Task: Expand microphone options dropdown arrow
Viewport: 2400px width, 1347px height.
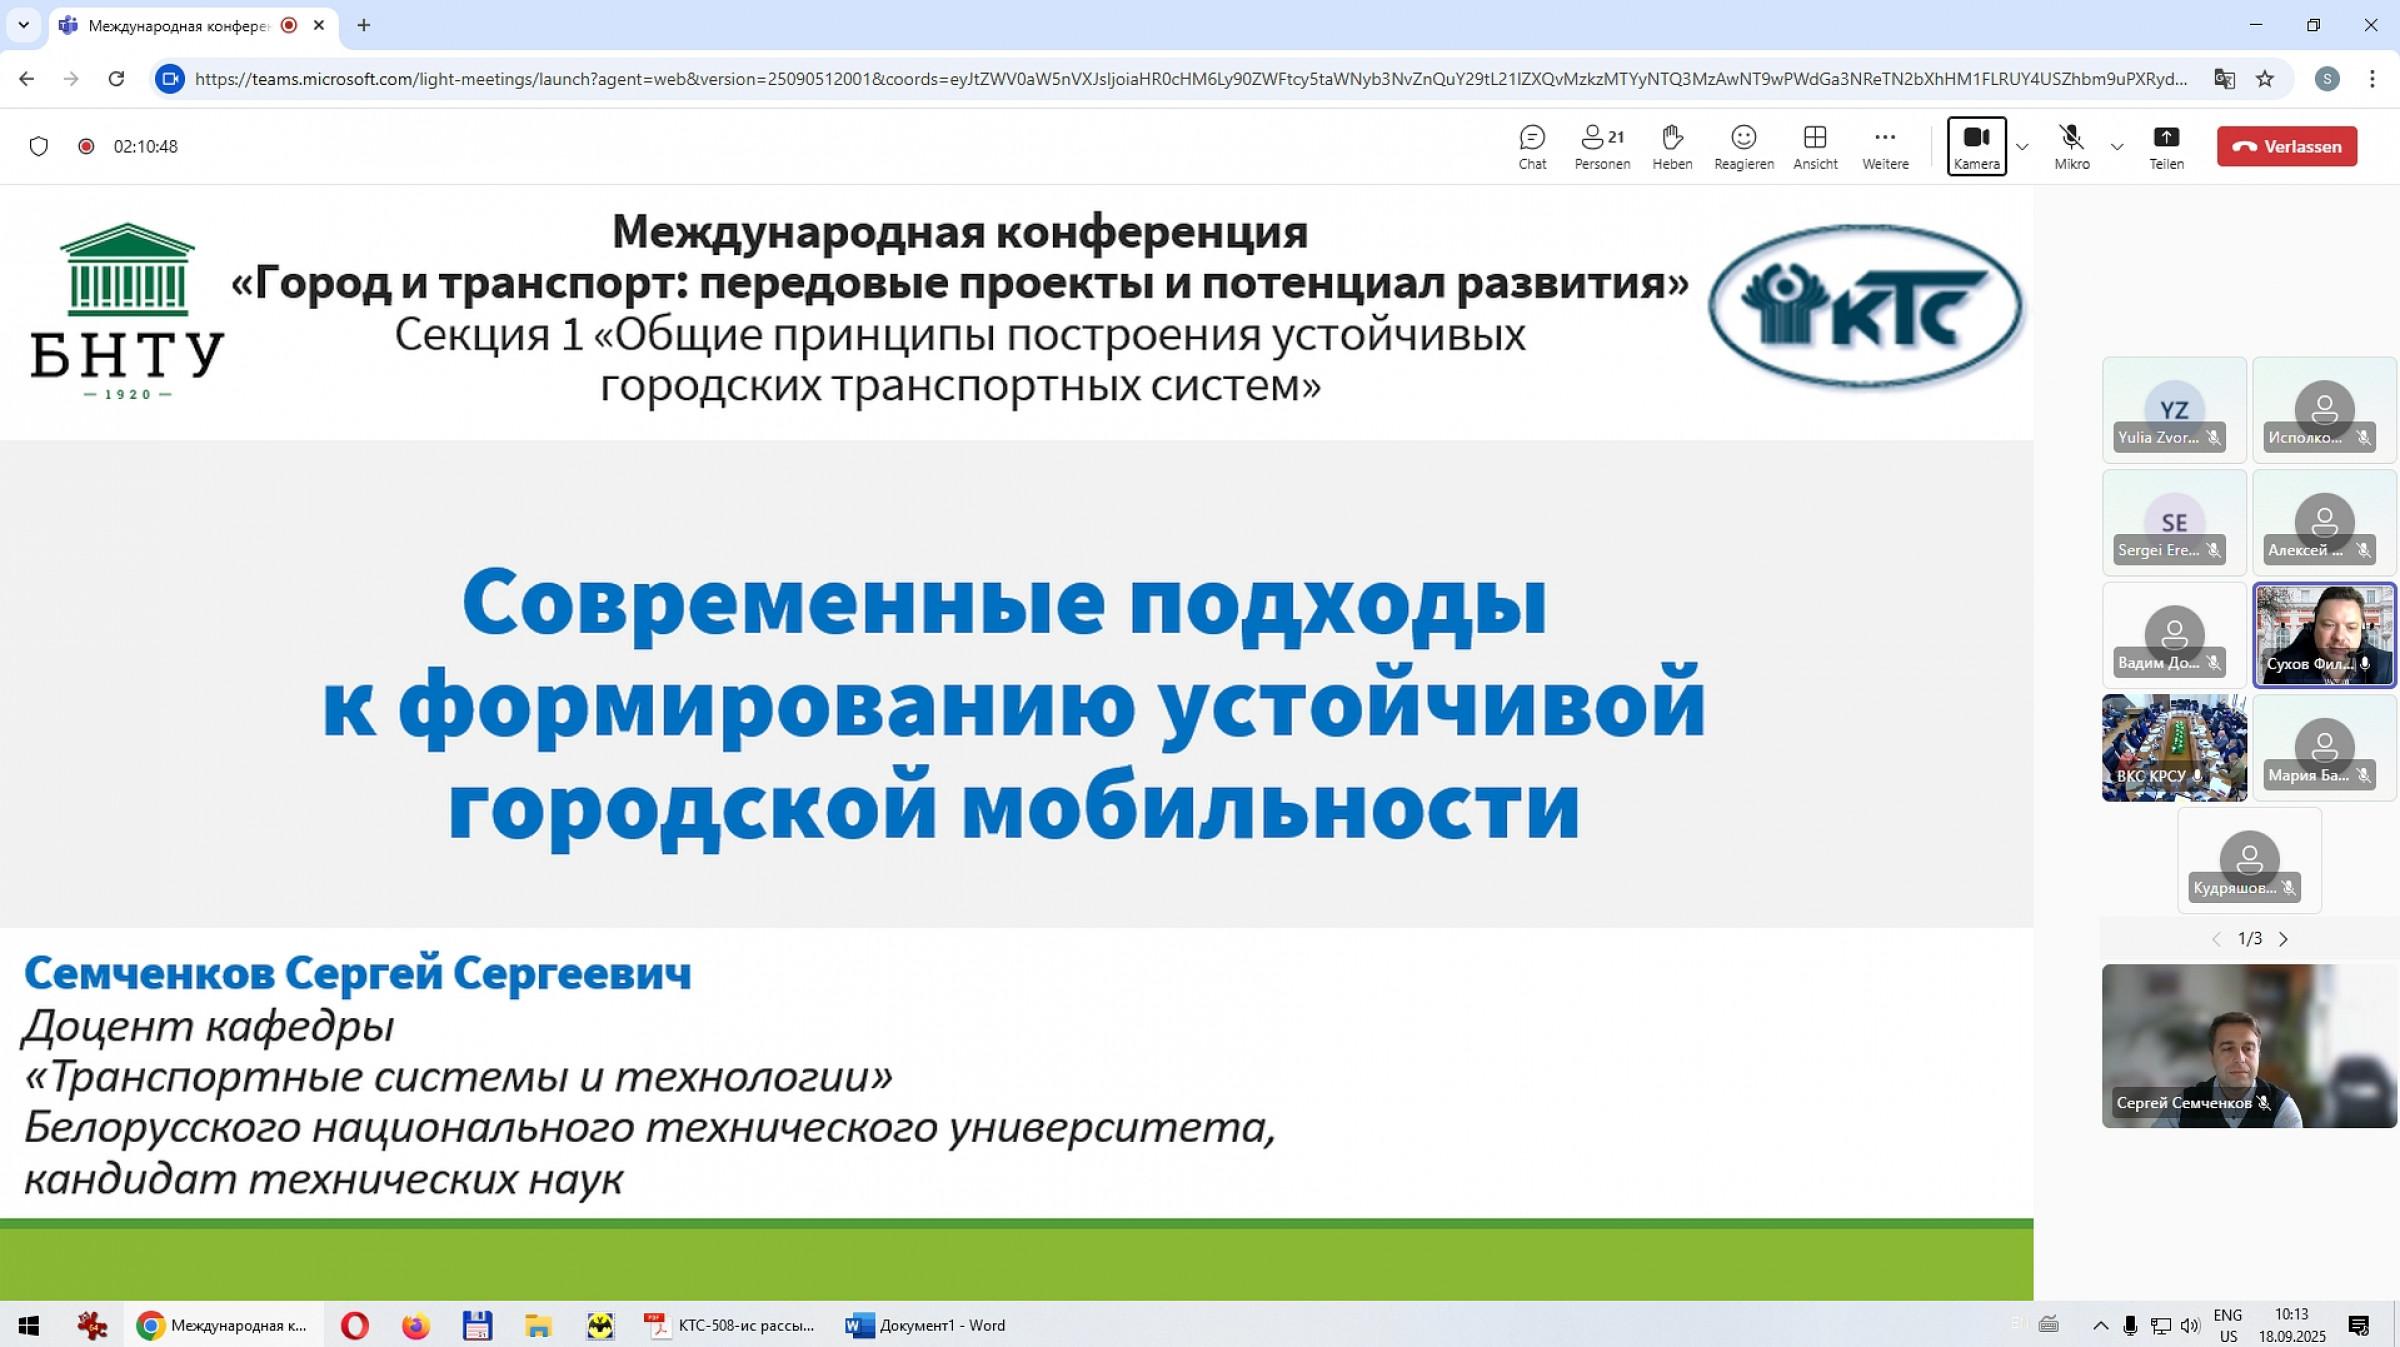Action: click(2117, 147)
